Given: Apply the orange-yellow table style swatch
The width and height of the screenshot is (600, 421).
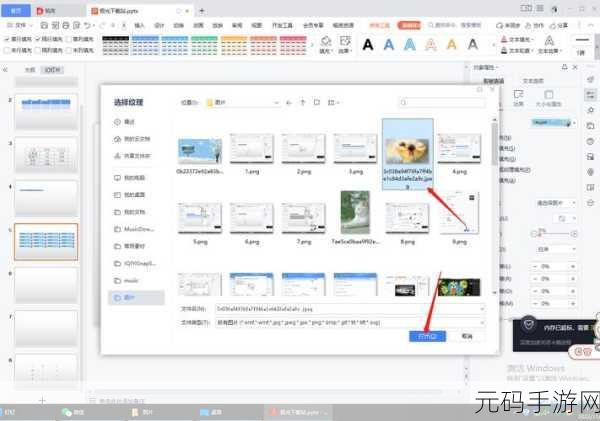Looking at the screenshot, I should pos(233,45).
